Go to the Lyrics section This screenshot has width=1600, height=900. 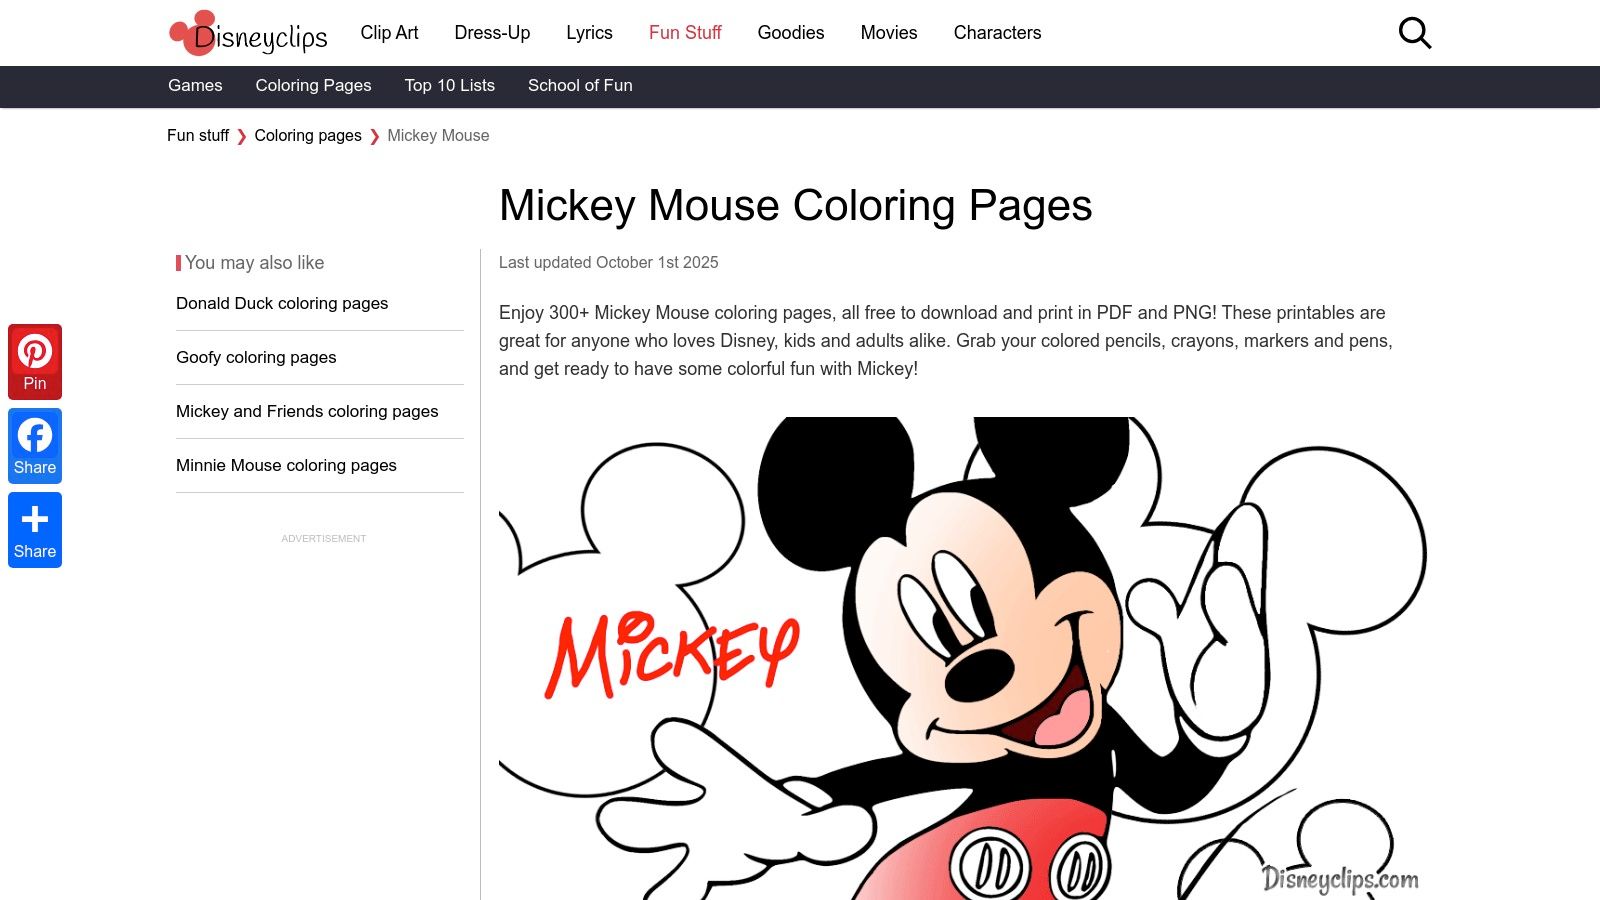click(589, 32)
